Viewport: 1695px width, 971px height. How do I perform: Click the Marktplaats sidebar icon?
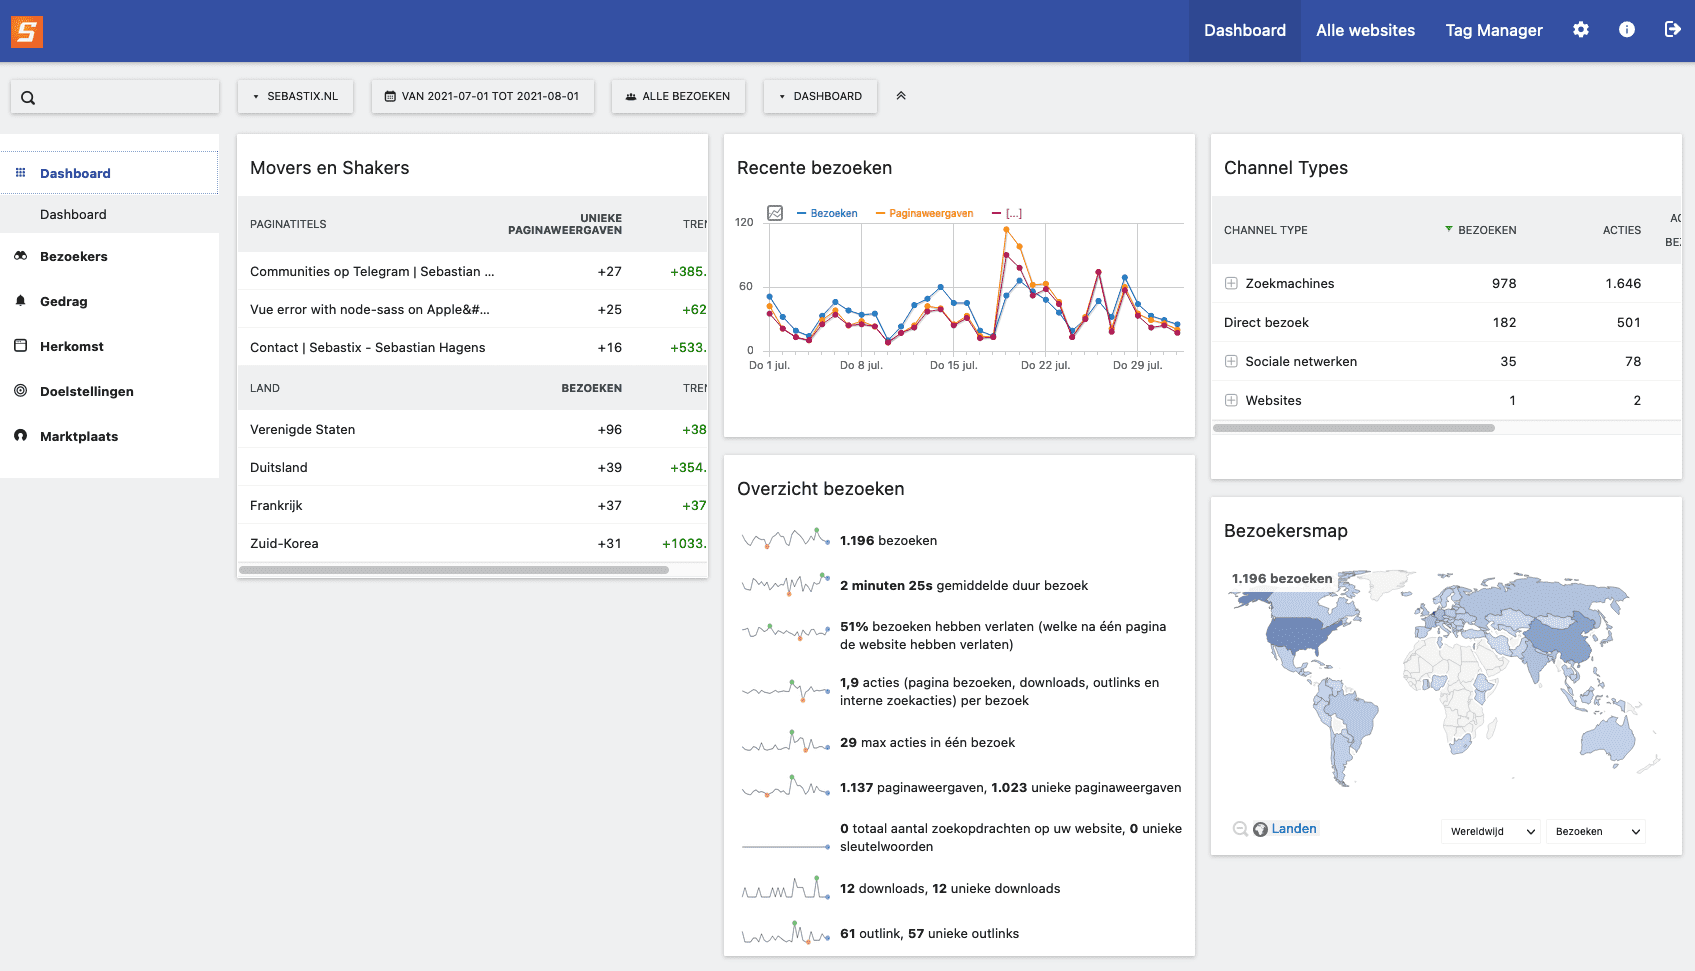[x=20, y=436]
